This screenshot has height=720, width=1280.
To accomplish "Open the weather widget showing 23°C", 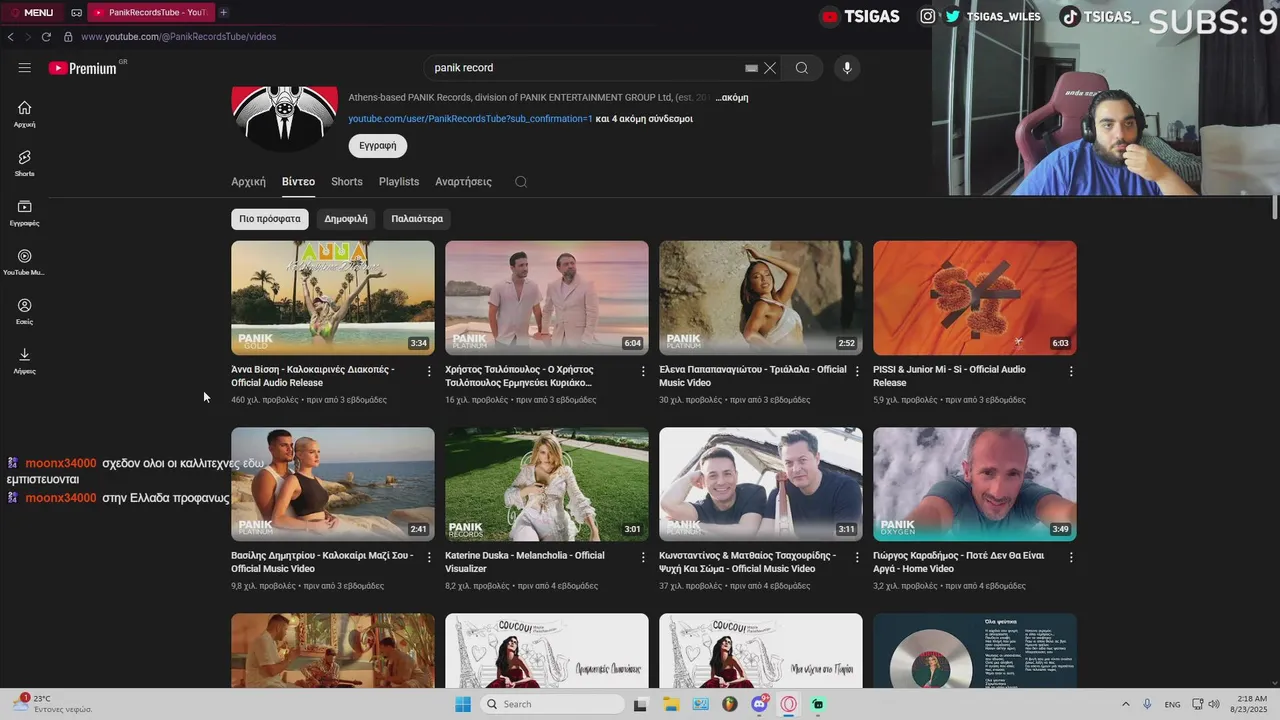I will click(x=52, y=704).
